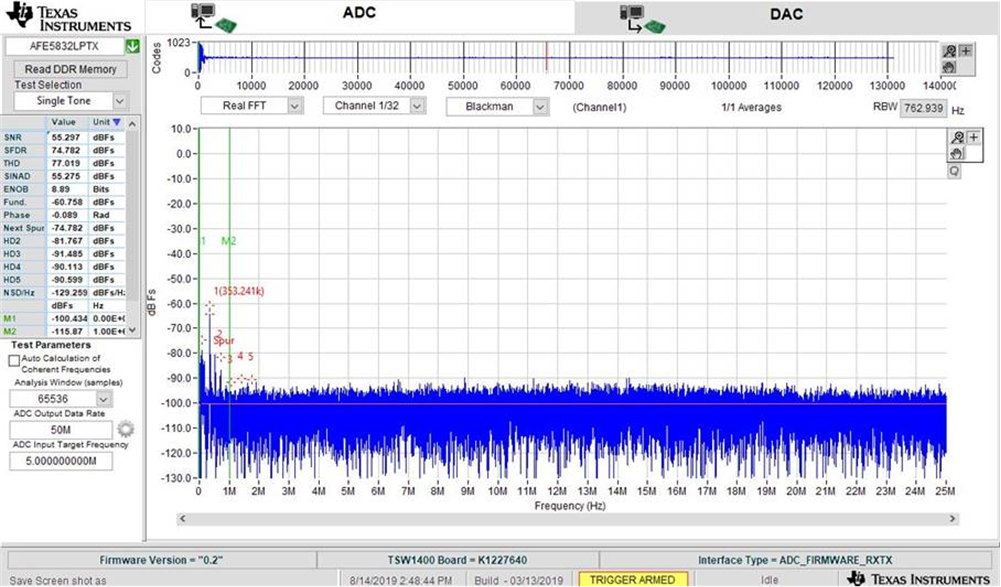The height and width of the screenshot is (587, 1001).
Task: Click the horizontal scrollbar below the FFT plot
Action: point(567,519)
